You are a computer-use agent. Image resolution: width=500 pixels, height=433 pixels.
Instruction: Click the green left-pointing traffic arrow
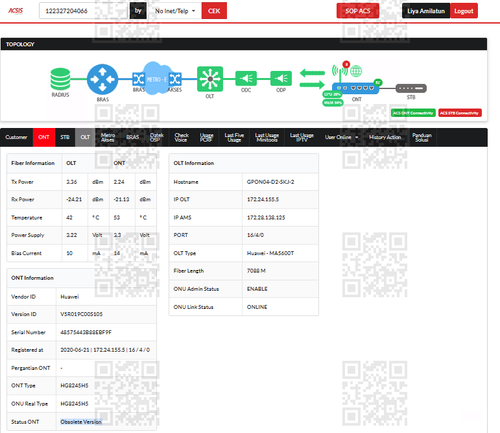pyautogui.click(x=312, y=73)
